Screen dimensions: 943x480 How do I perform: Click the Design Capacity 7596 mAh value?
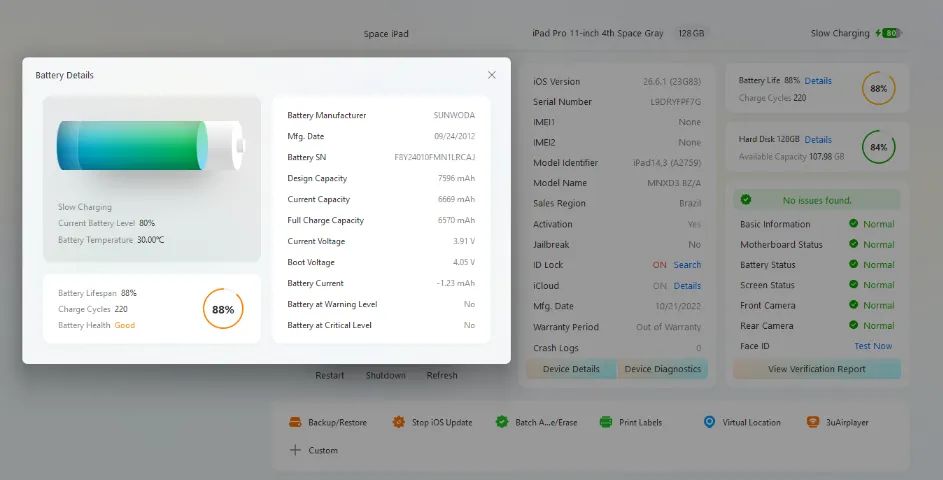(456, 178)
